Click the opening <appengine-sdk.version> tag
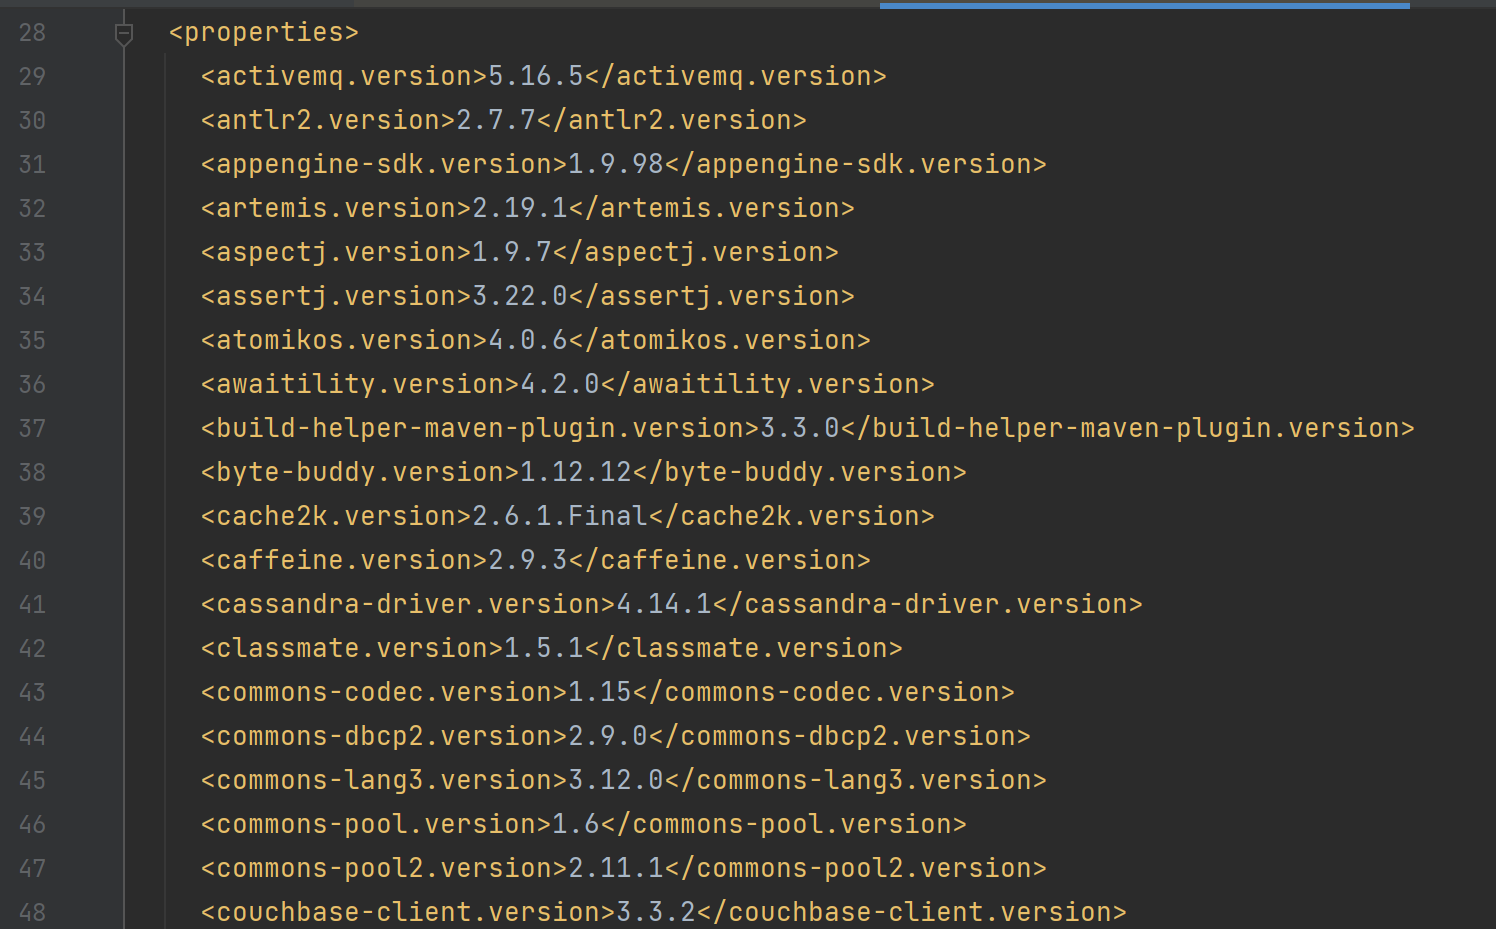1496x929 pixels. (384, 164)
